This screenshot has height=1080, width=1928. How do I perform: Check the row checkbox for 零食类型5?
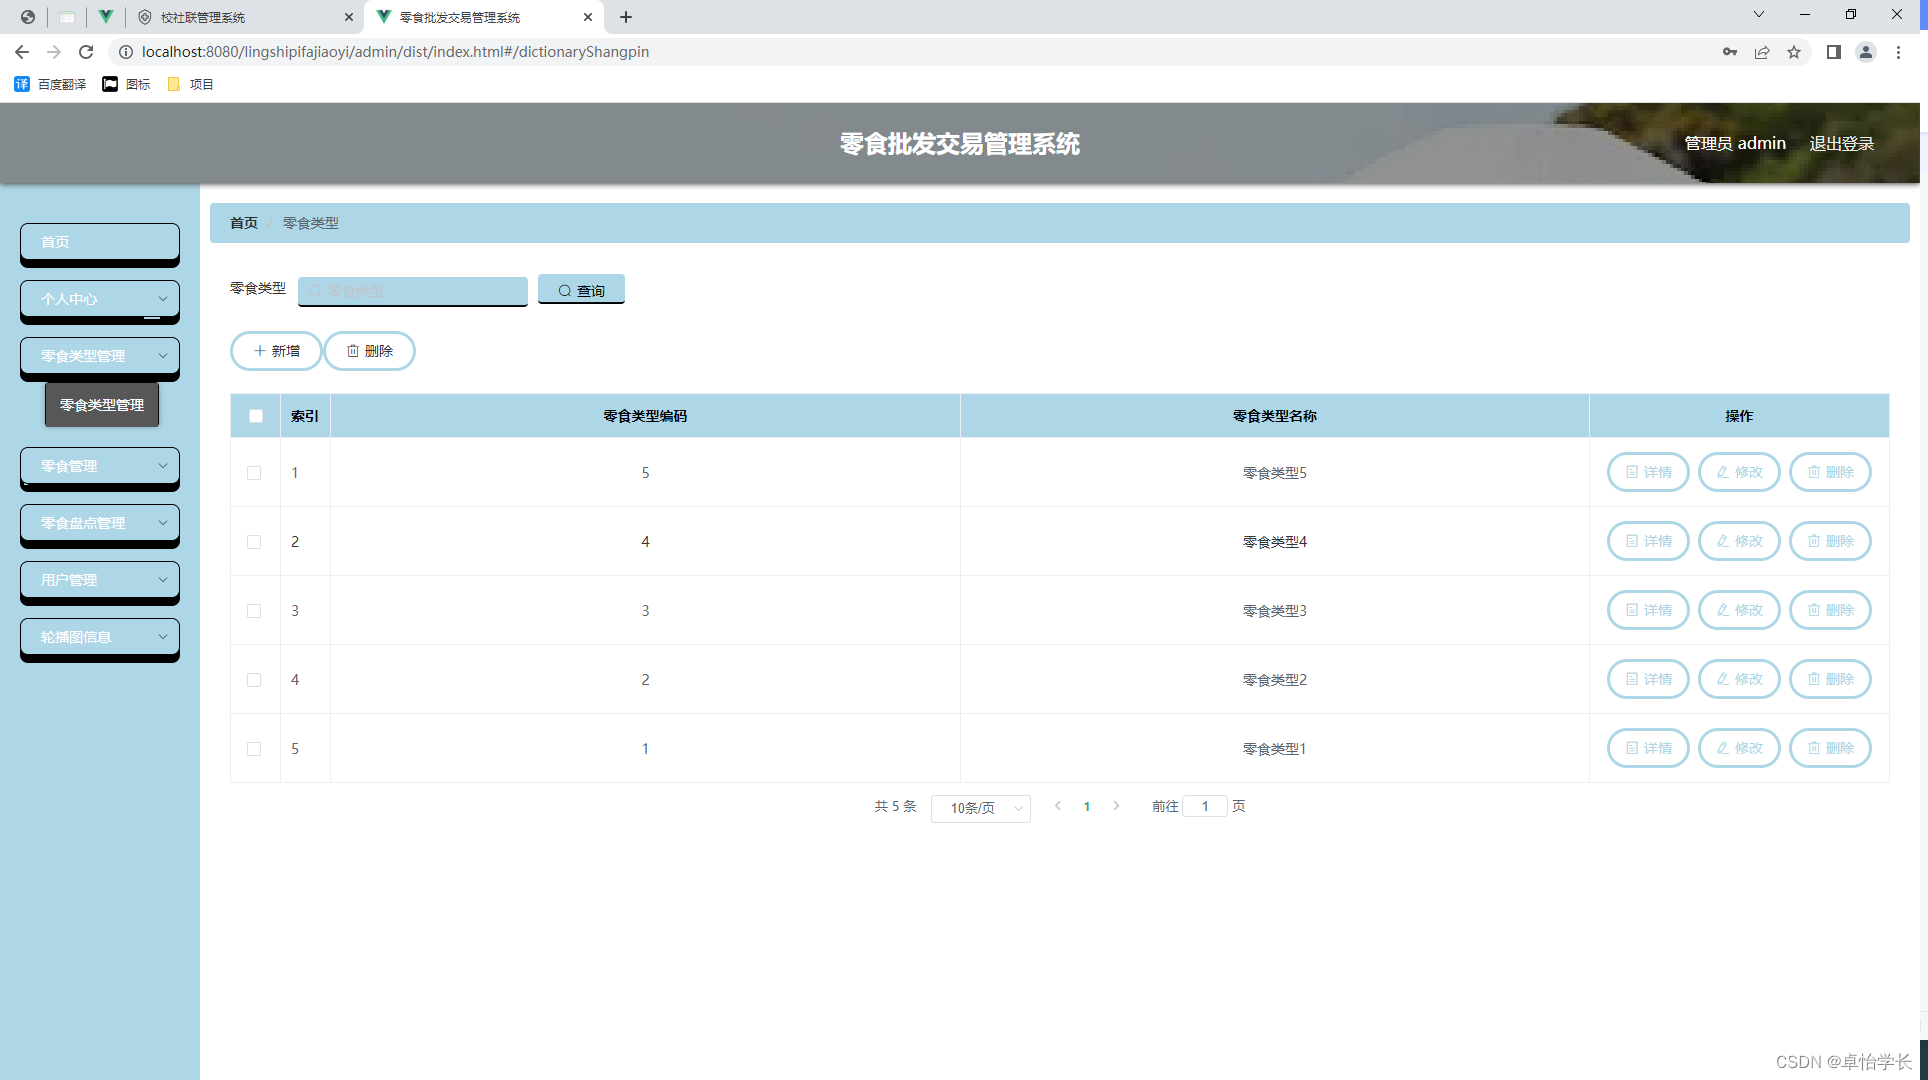254,473
